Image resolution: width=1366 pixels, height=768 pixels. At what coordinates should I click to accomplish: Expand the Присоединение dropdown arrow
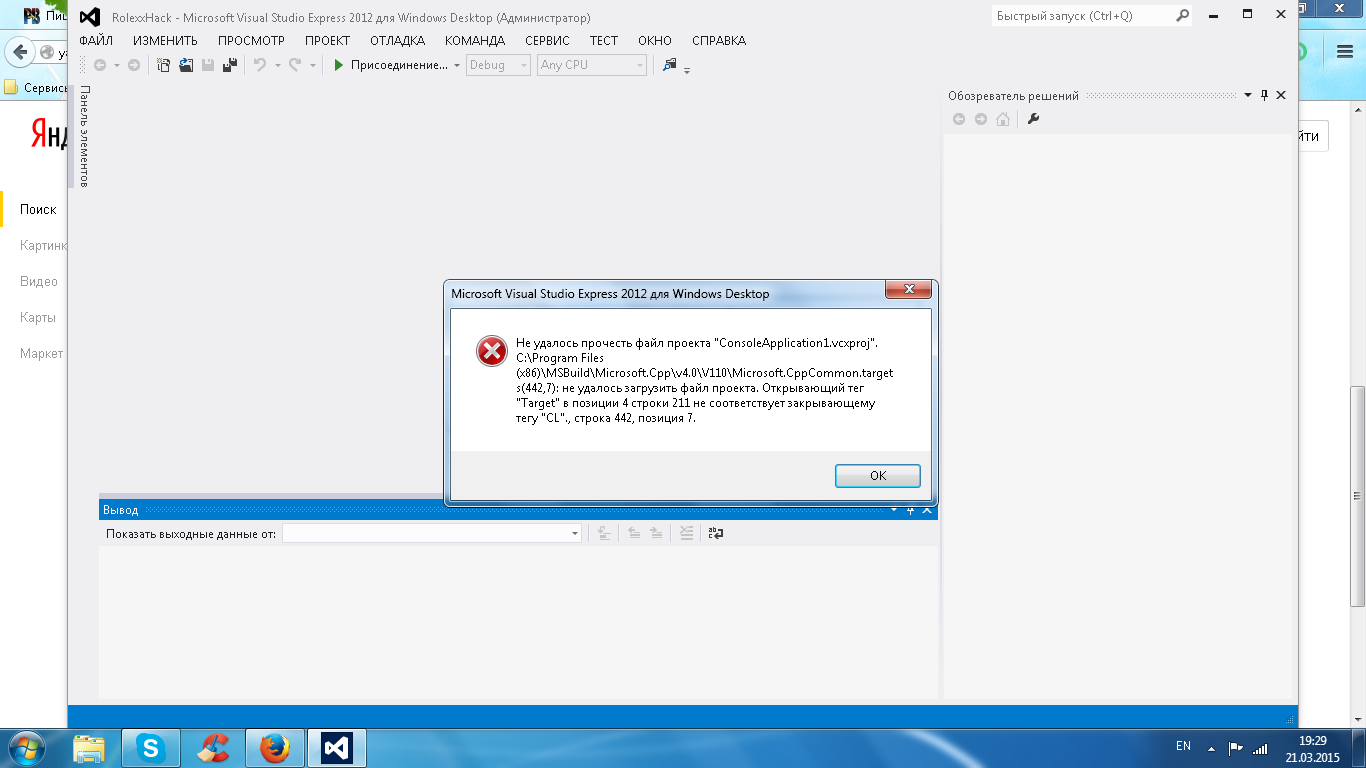(457, 65)
